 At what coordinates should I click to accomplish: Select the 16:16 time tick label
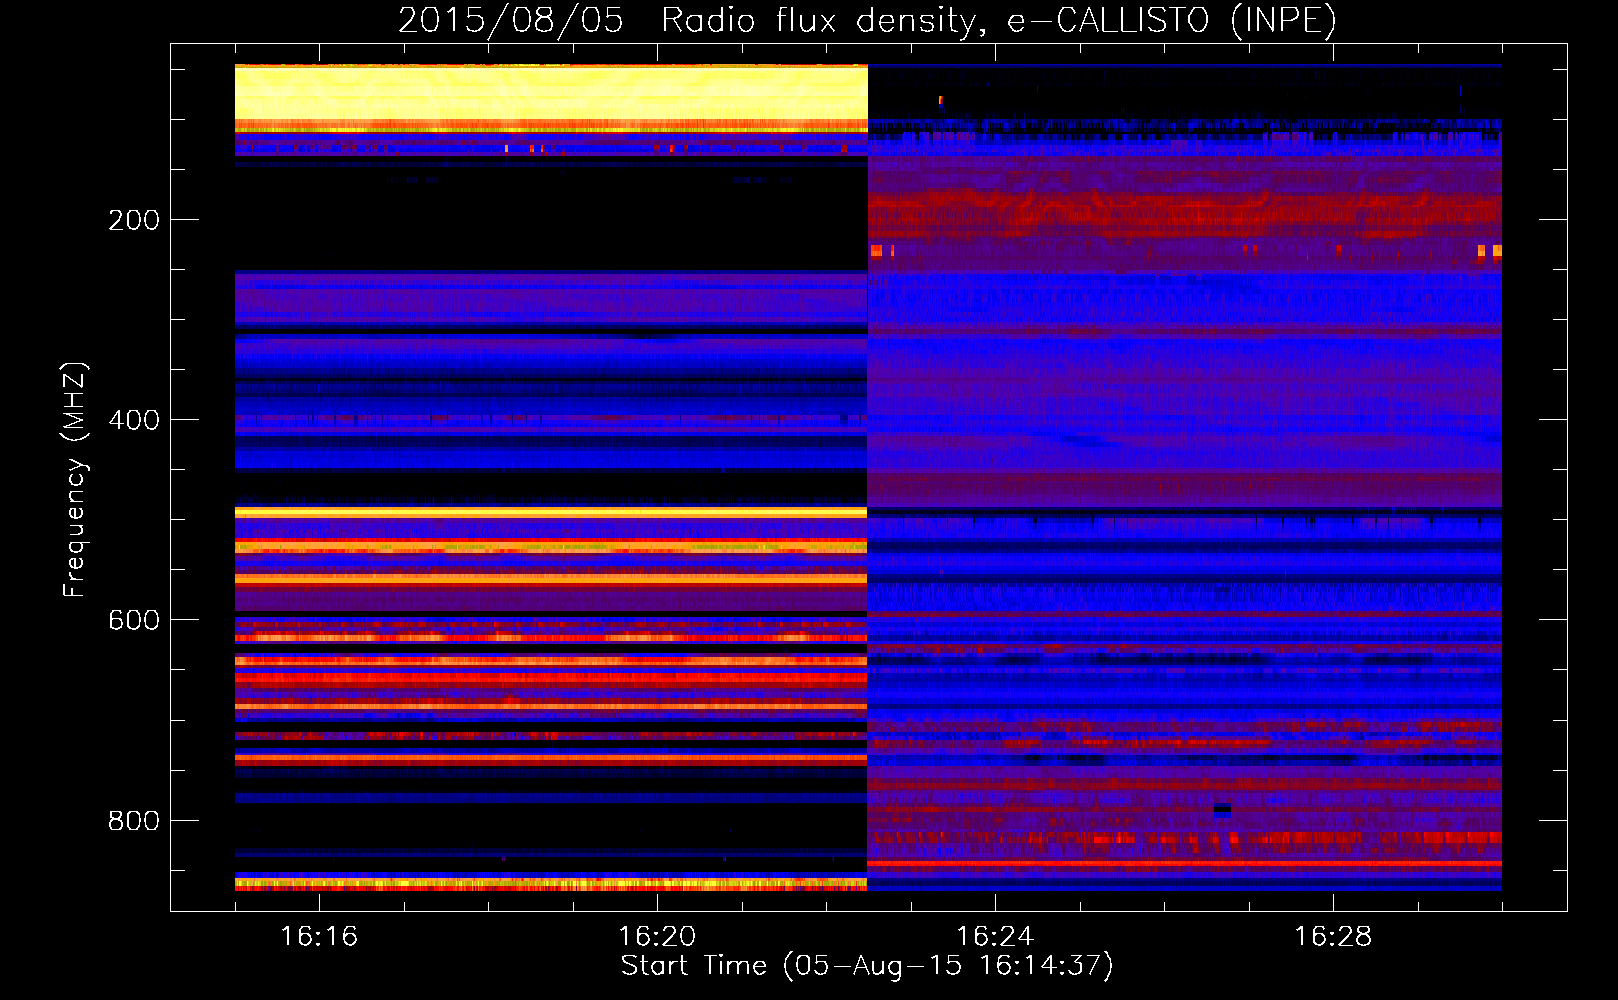pos(319,937)
